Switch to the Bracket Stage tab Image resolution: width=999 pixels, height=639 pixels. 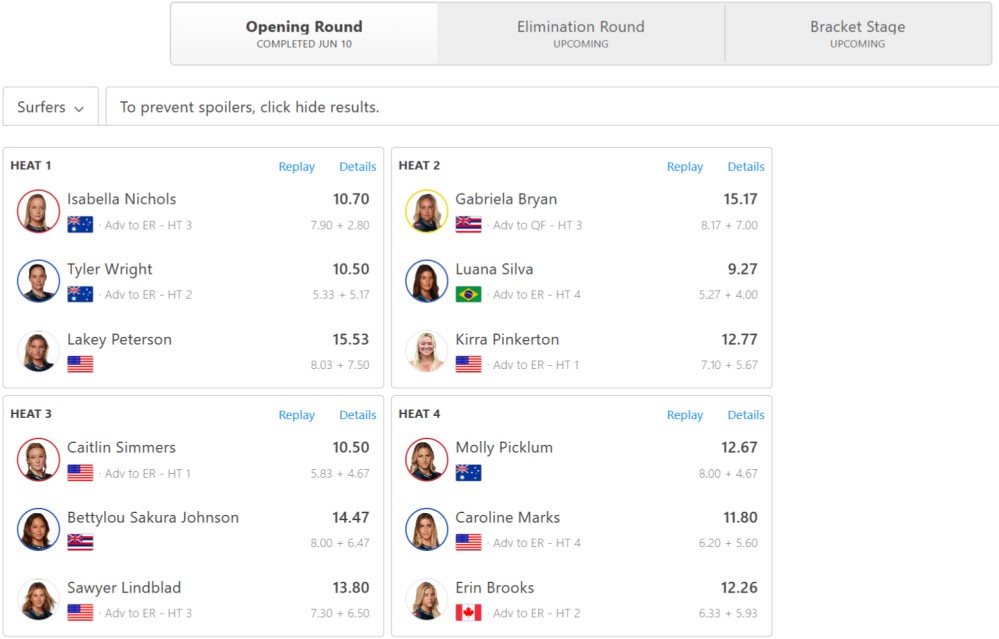(858, 34)
